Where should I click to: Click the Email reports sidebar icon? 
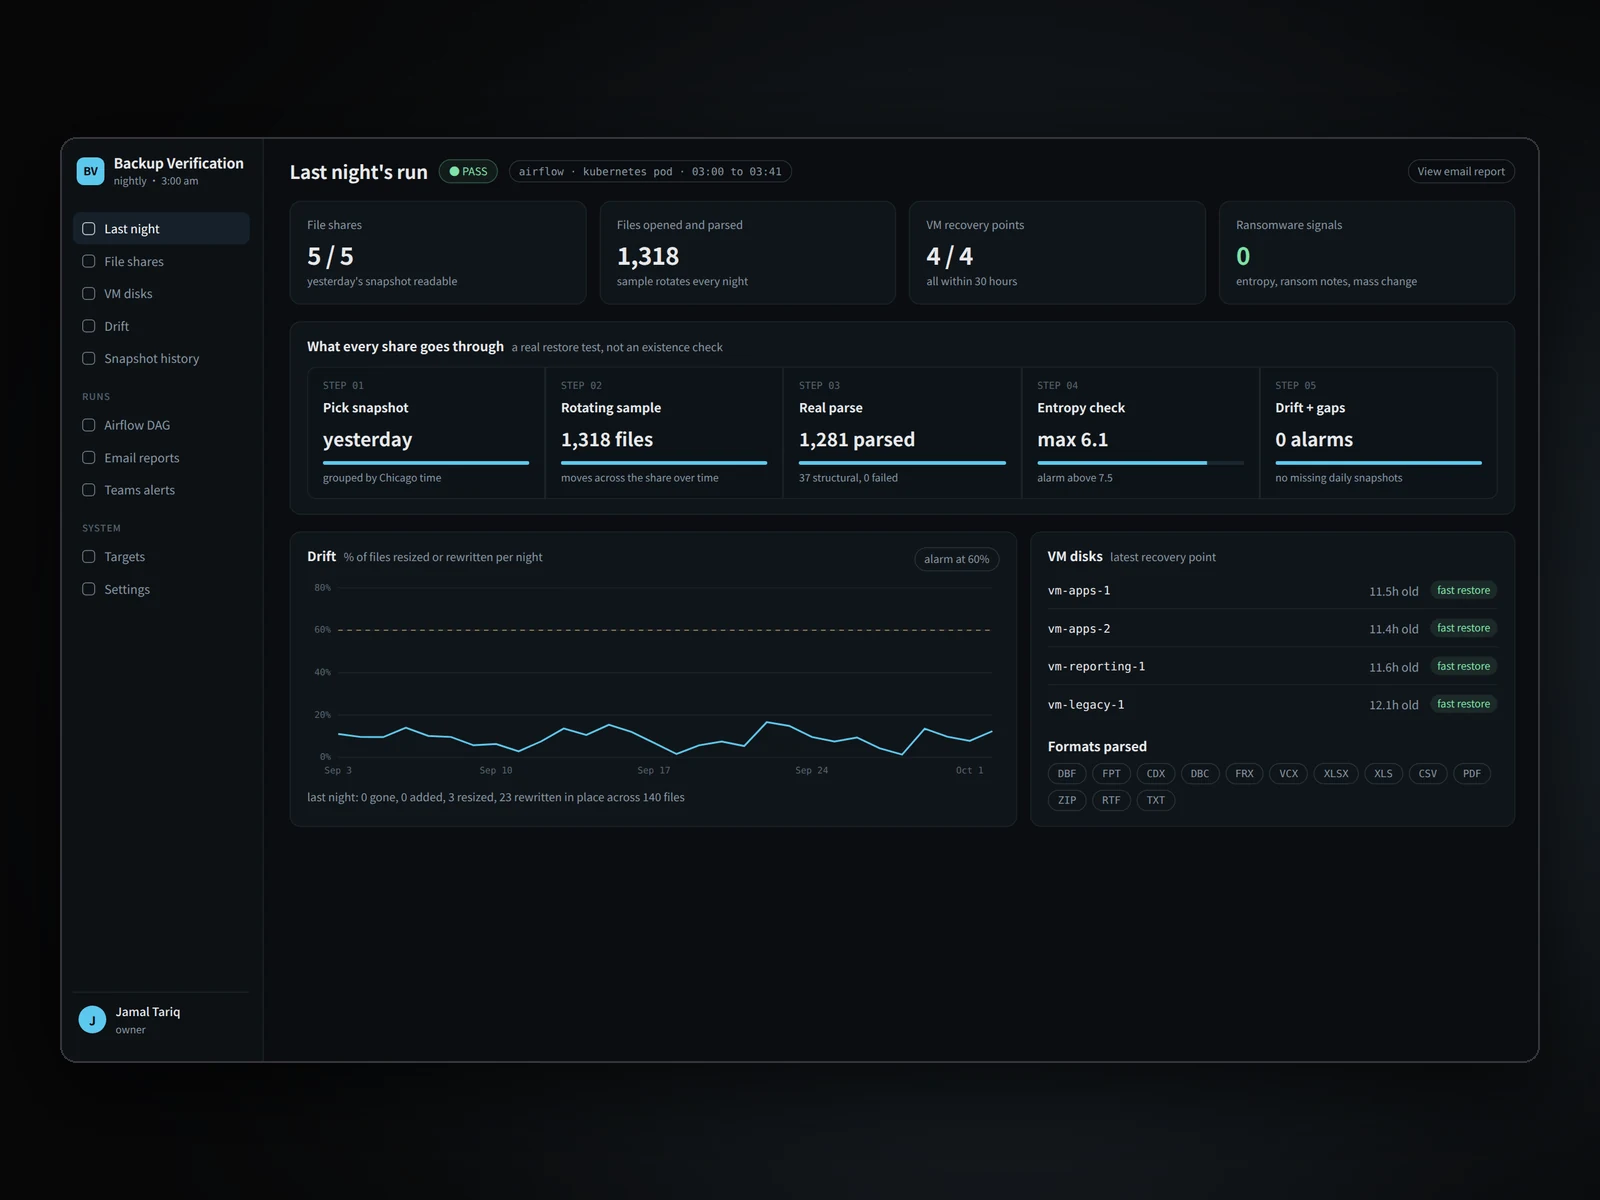[89, 458]
